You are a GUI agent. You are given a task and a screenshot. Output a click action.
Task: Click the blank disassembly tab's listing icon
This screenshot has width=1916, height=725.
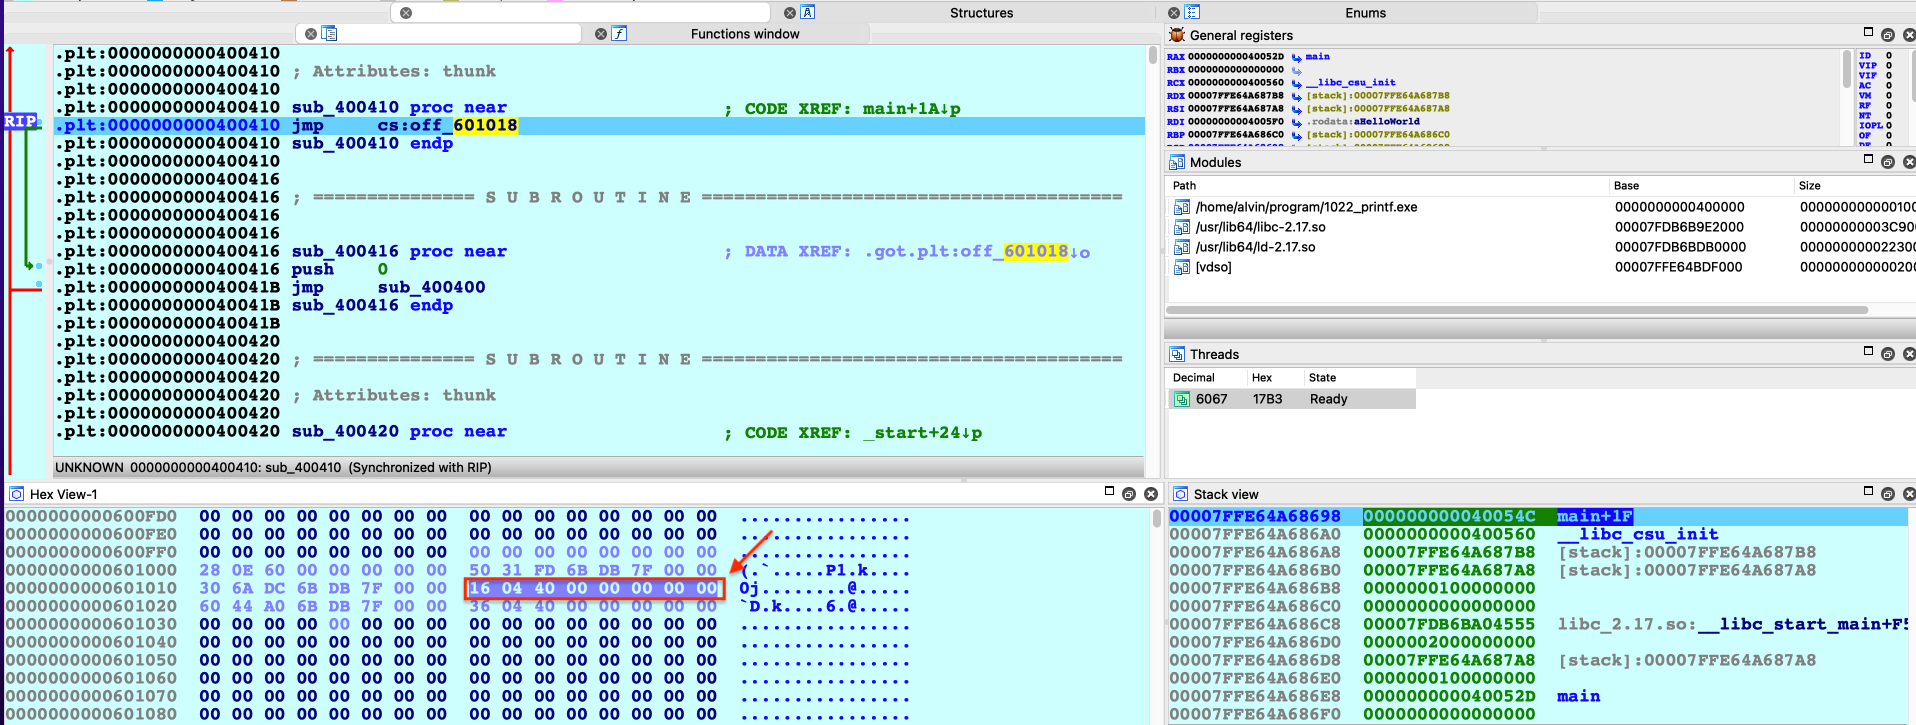[329, 34]
